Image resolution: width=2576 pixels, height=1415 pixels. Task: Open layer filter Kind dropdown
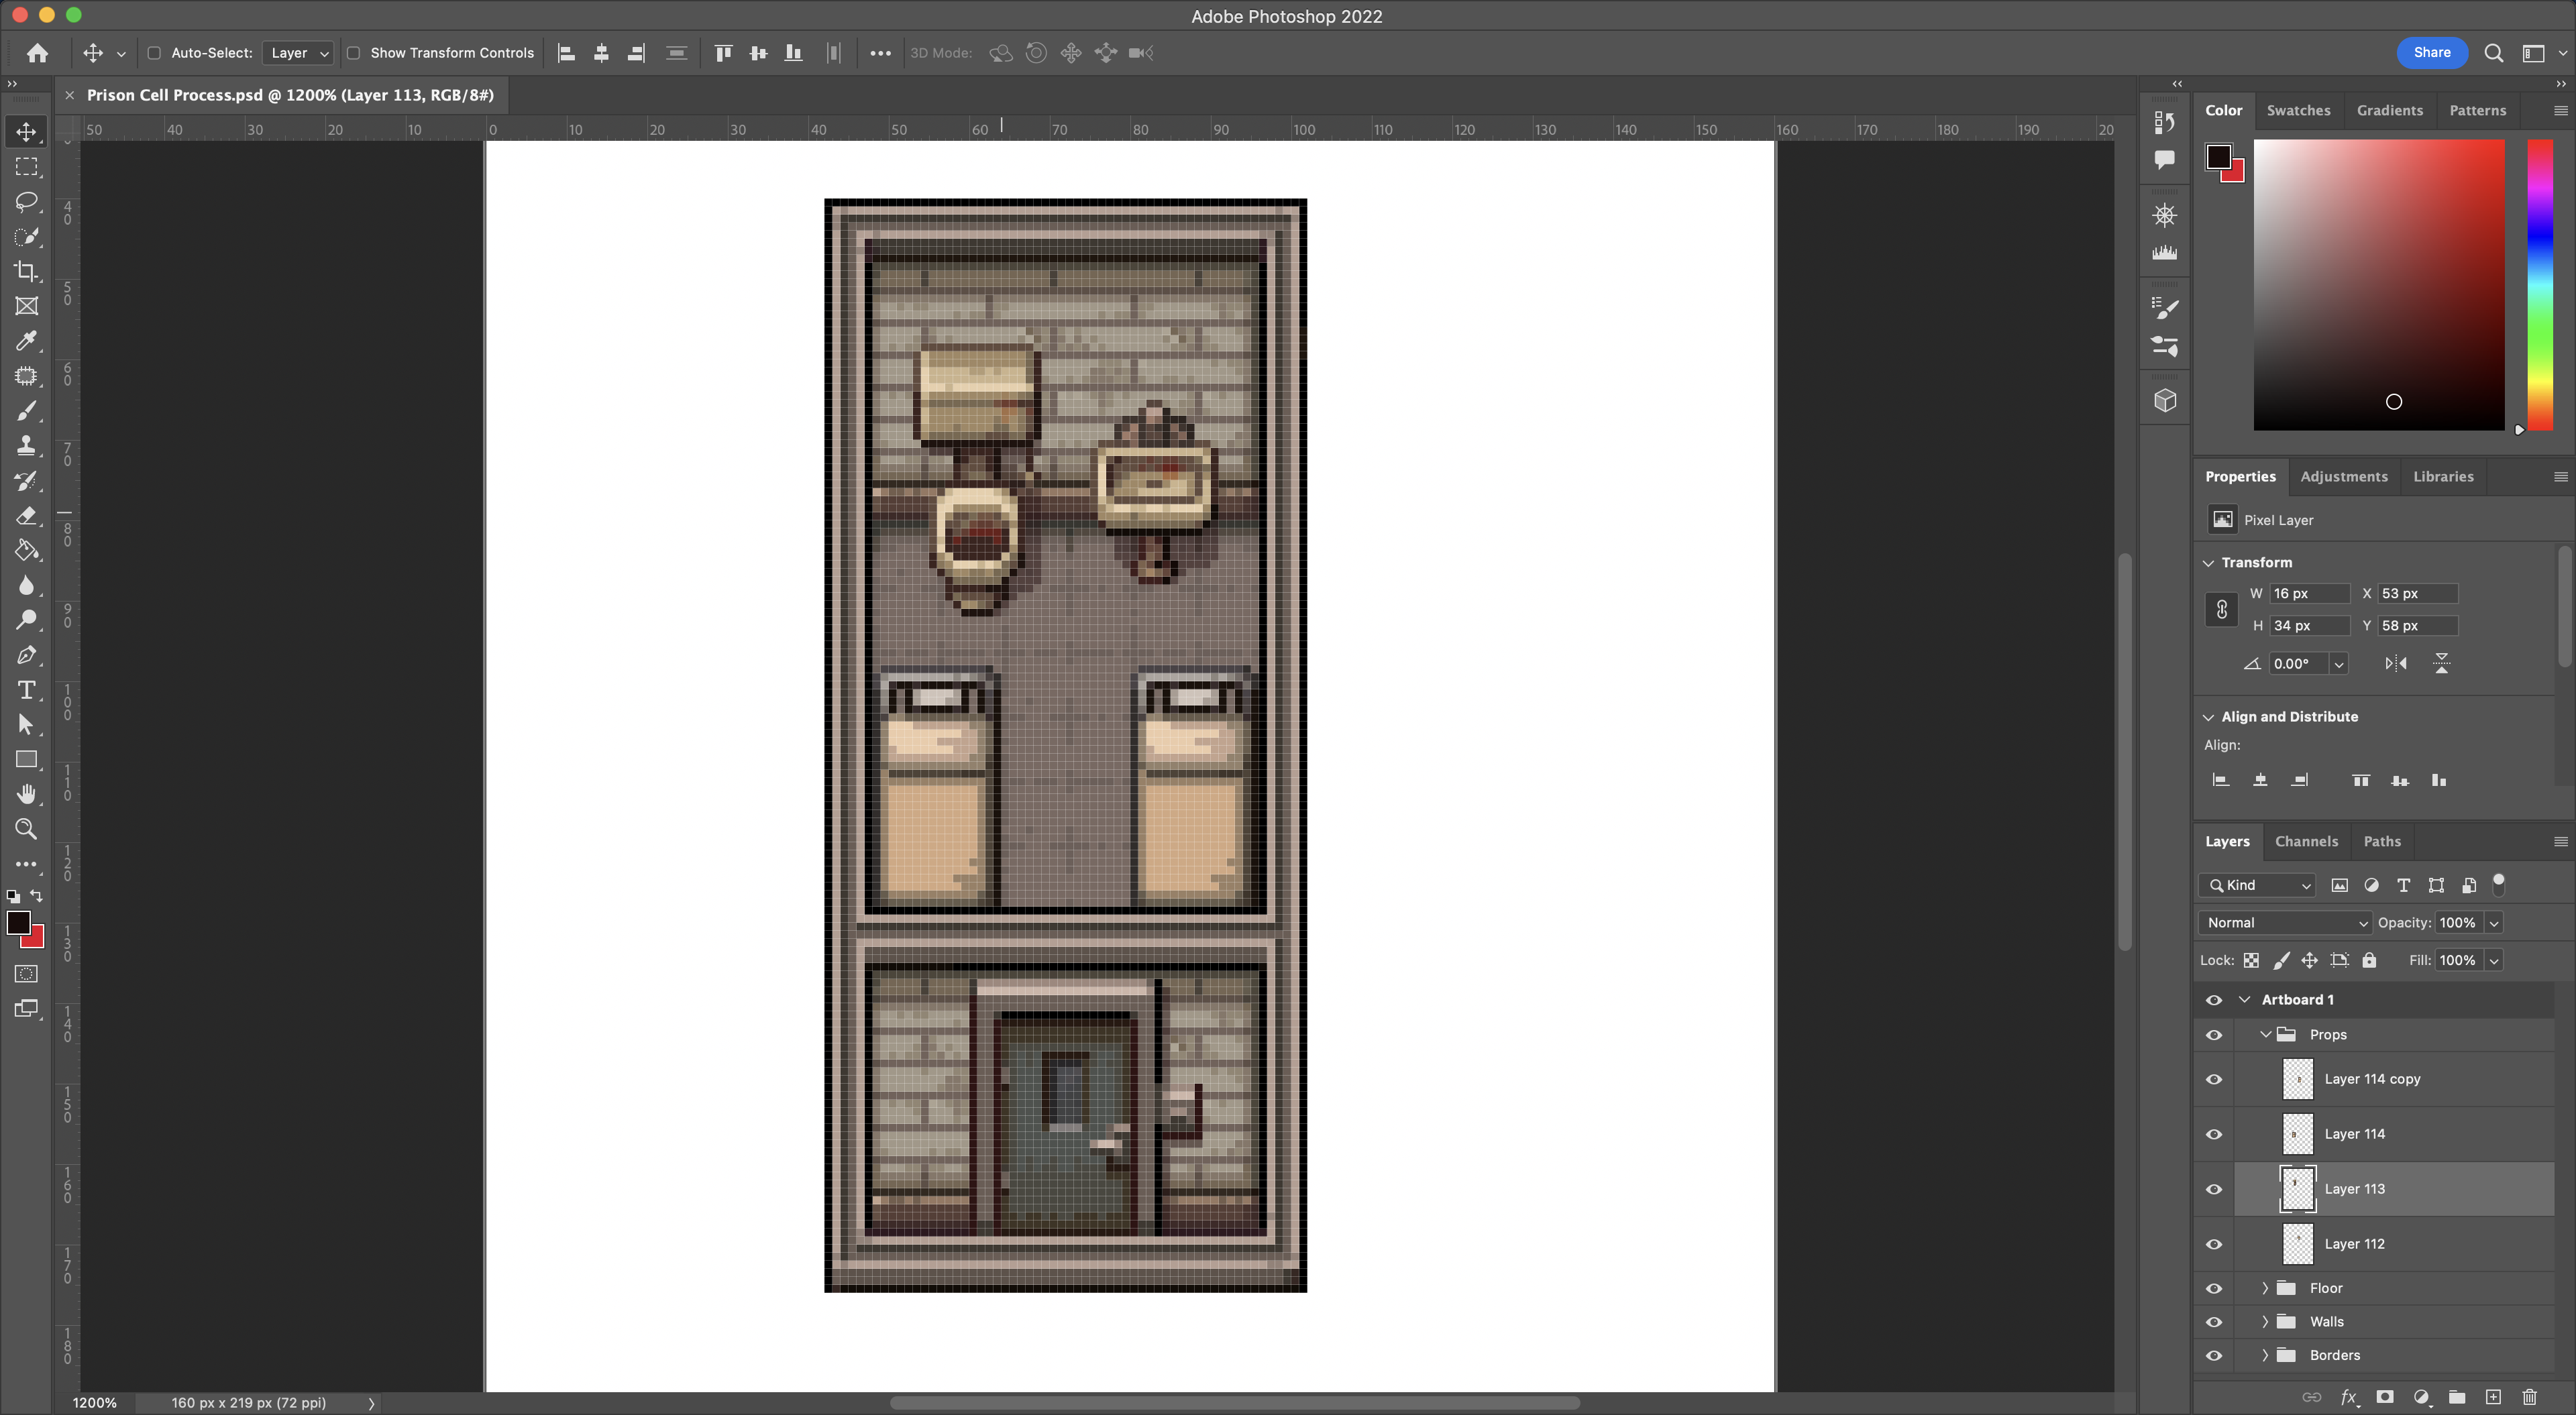pyautogui.click(x=2257, y=886)
